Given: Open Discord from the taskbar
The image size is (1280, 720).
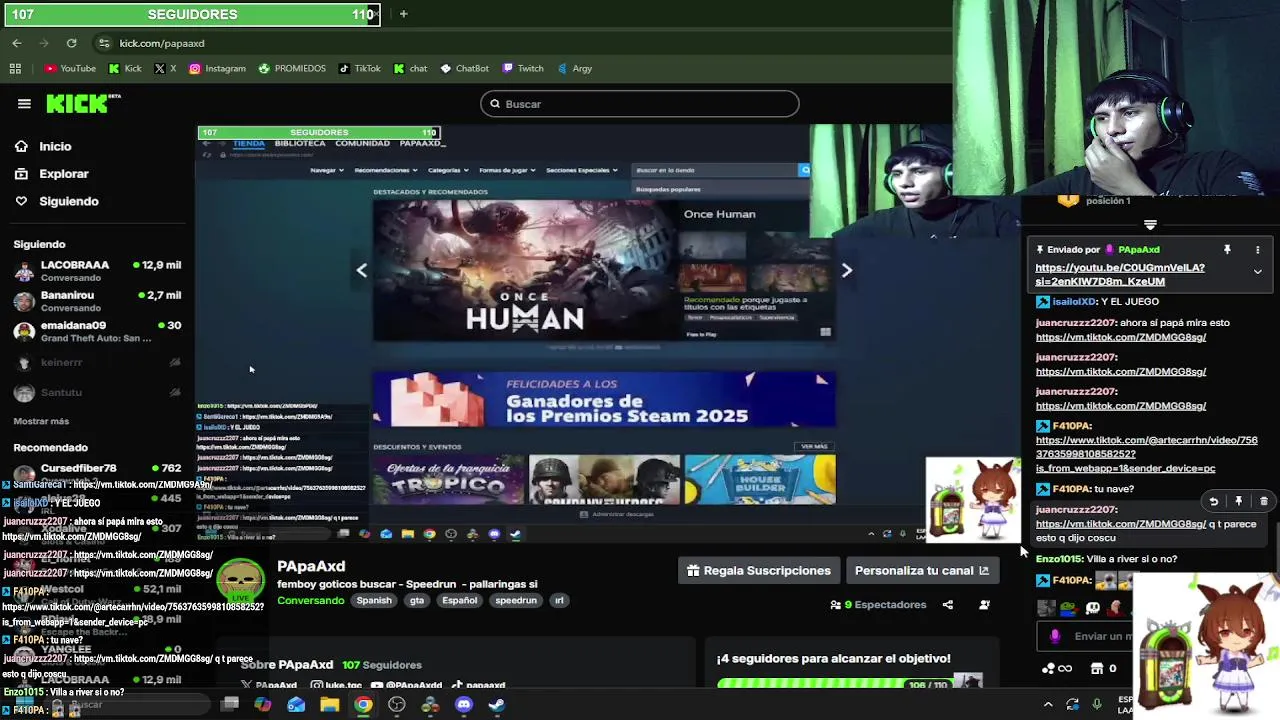Looking at the screenshot, I should [463, 705].
